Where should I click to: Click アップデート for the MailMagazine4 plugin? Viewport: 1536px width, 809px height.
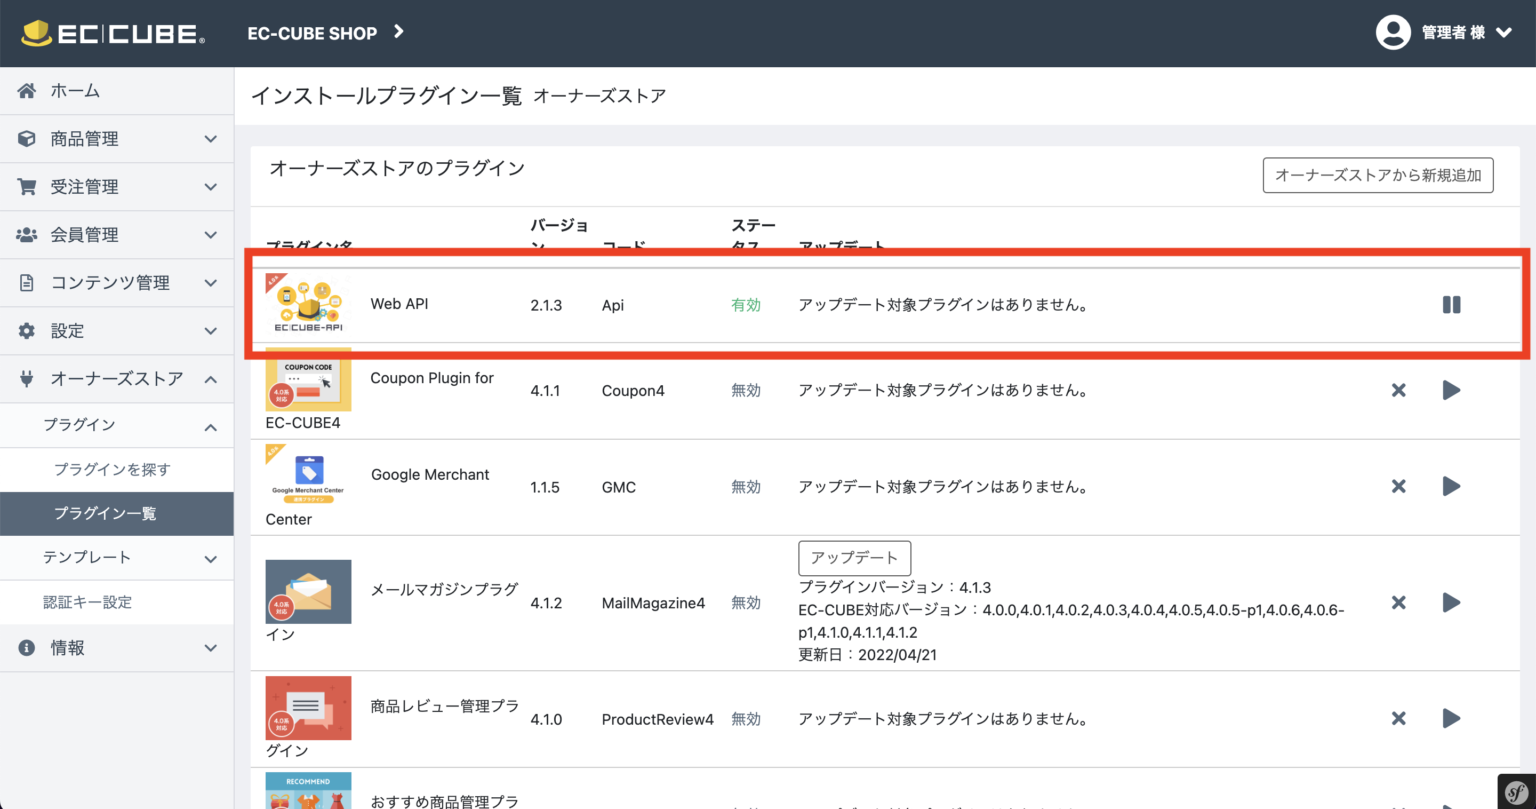[854, 558]
